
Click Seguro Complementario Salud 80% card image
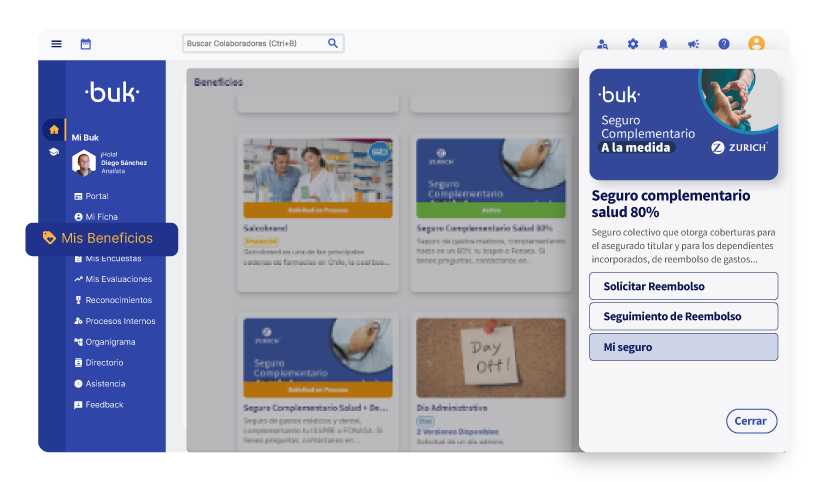point(491,178)
